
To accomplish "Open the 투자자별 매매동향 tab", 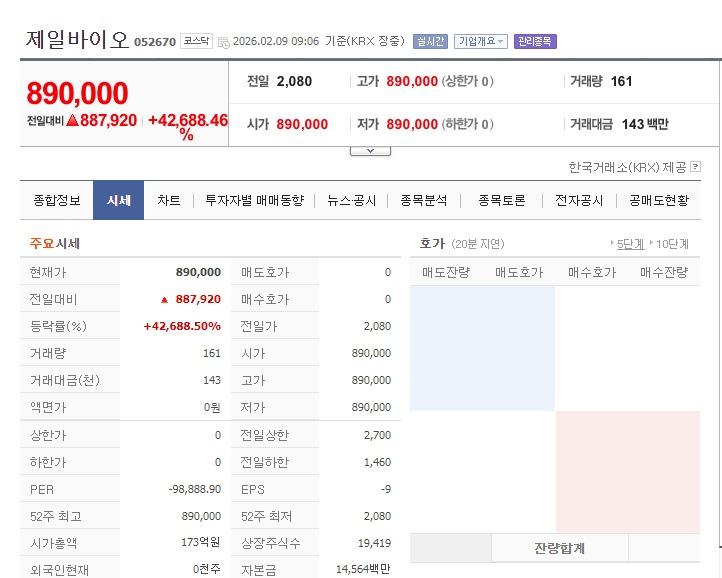I will [x=254, y=201].
